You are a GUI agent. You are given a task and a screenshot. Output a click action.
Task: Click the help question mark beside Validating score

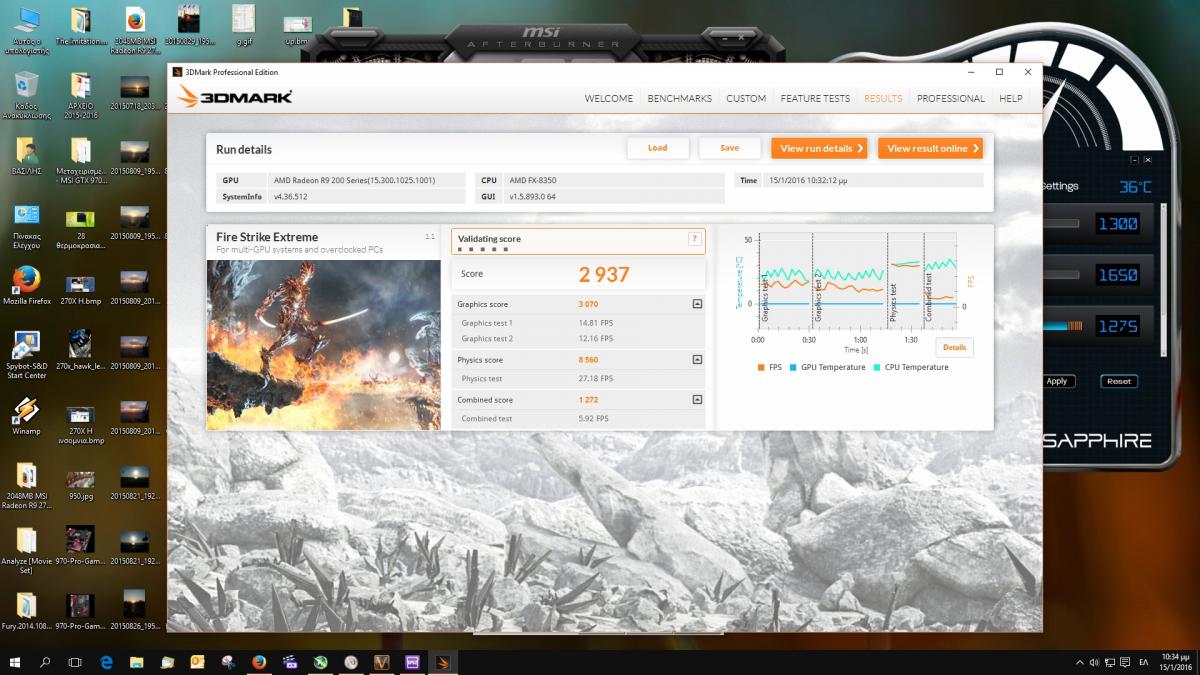tap(693, 239)
